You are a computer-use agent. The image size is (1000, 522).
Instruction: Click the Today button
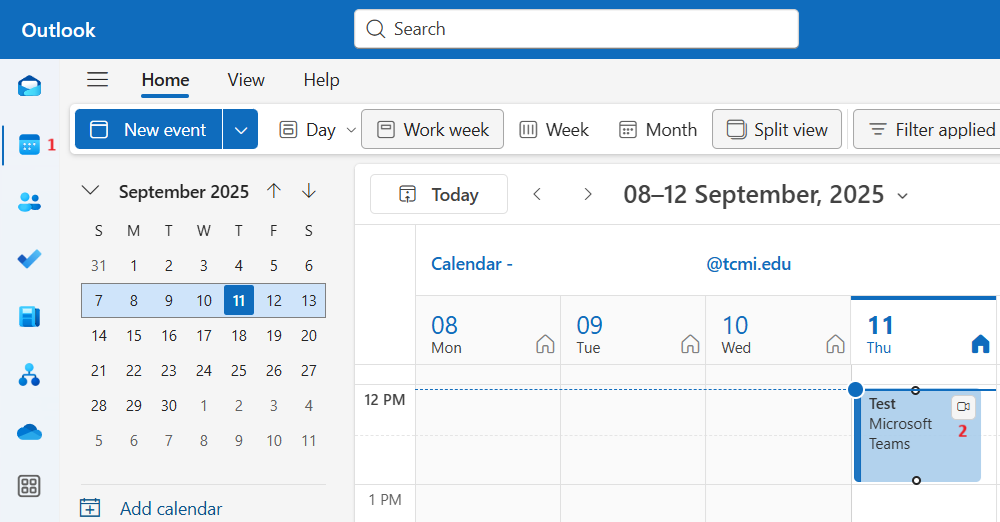[439, 195]
